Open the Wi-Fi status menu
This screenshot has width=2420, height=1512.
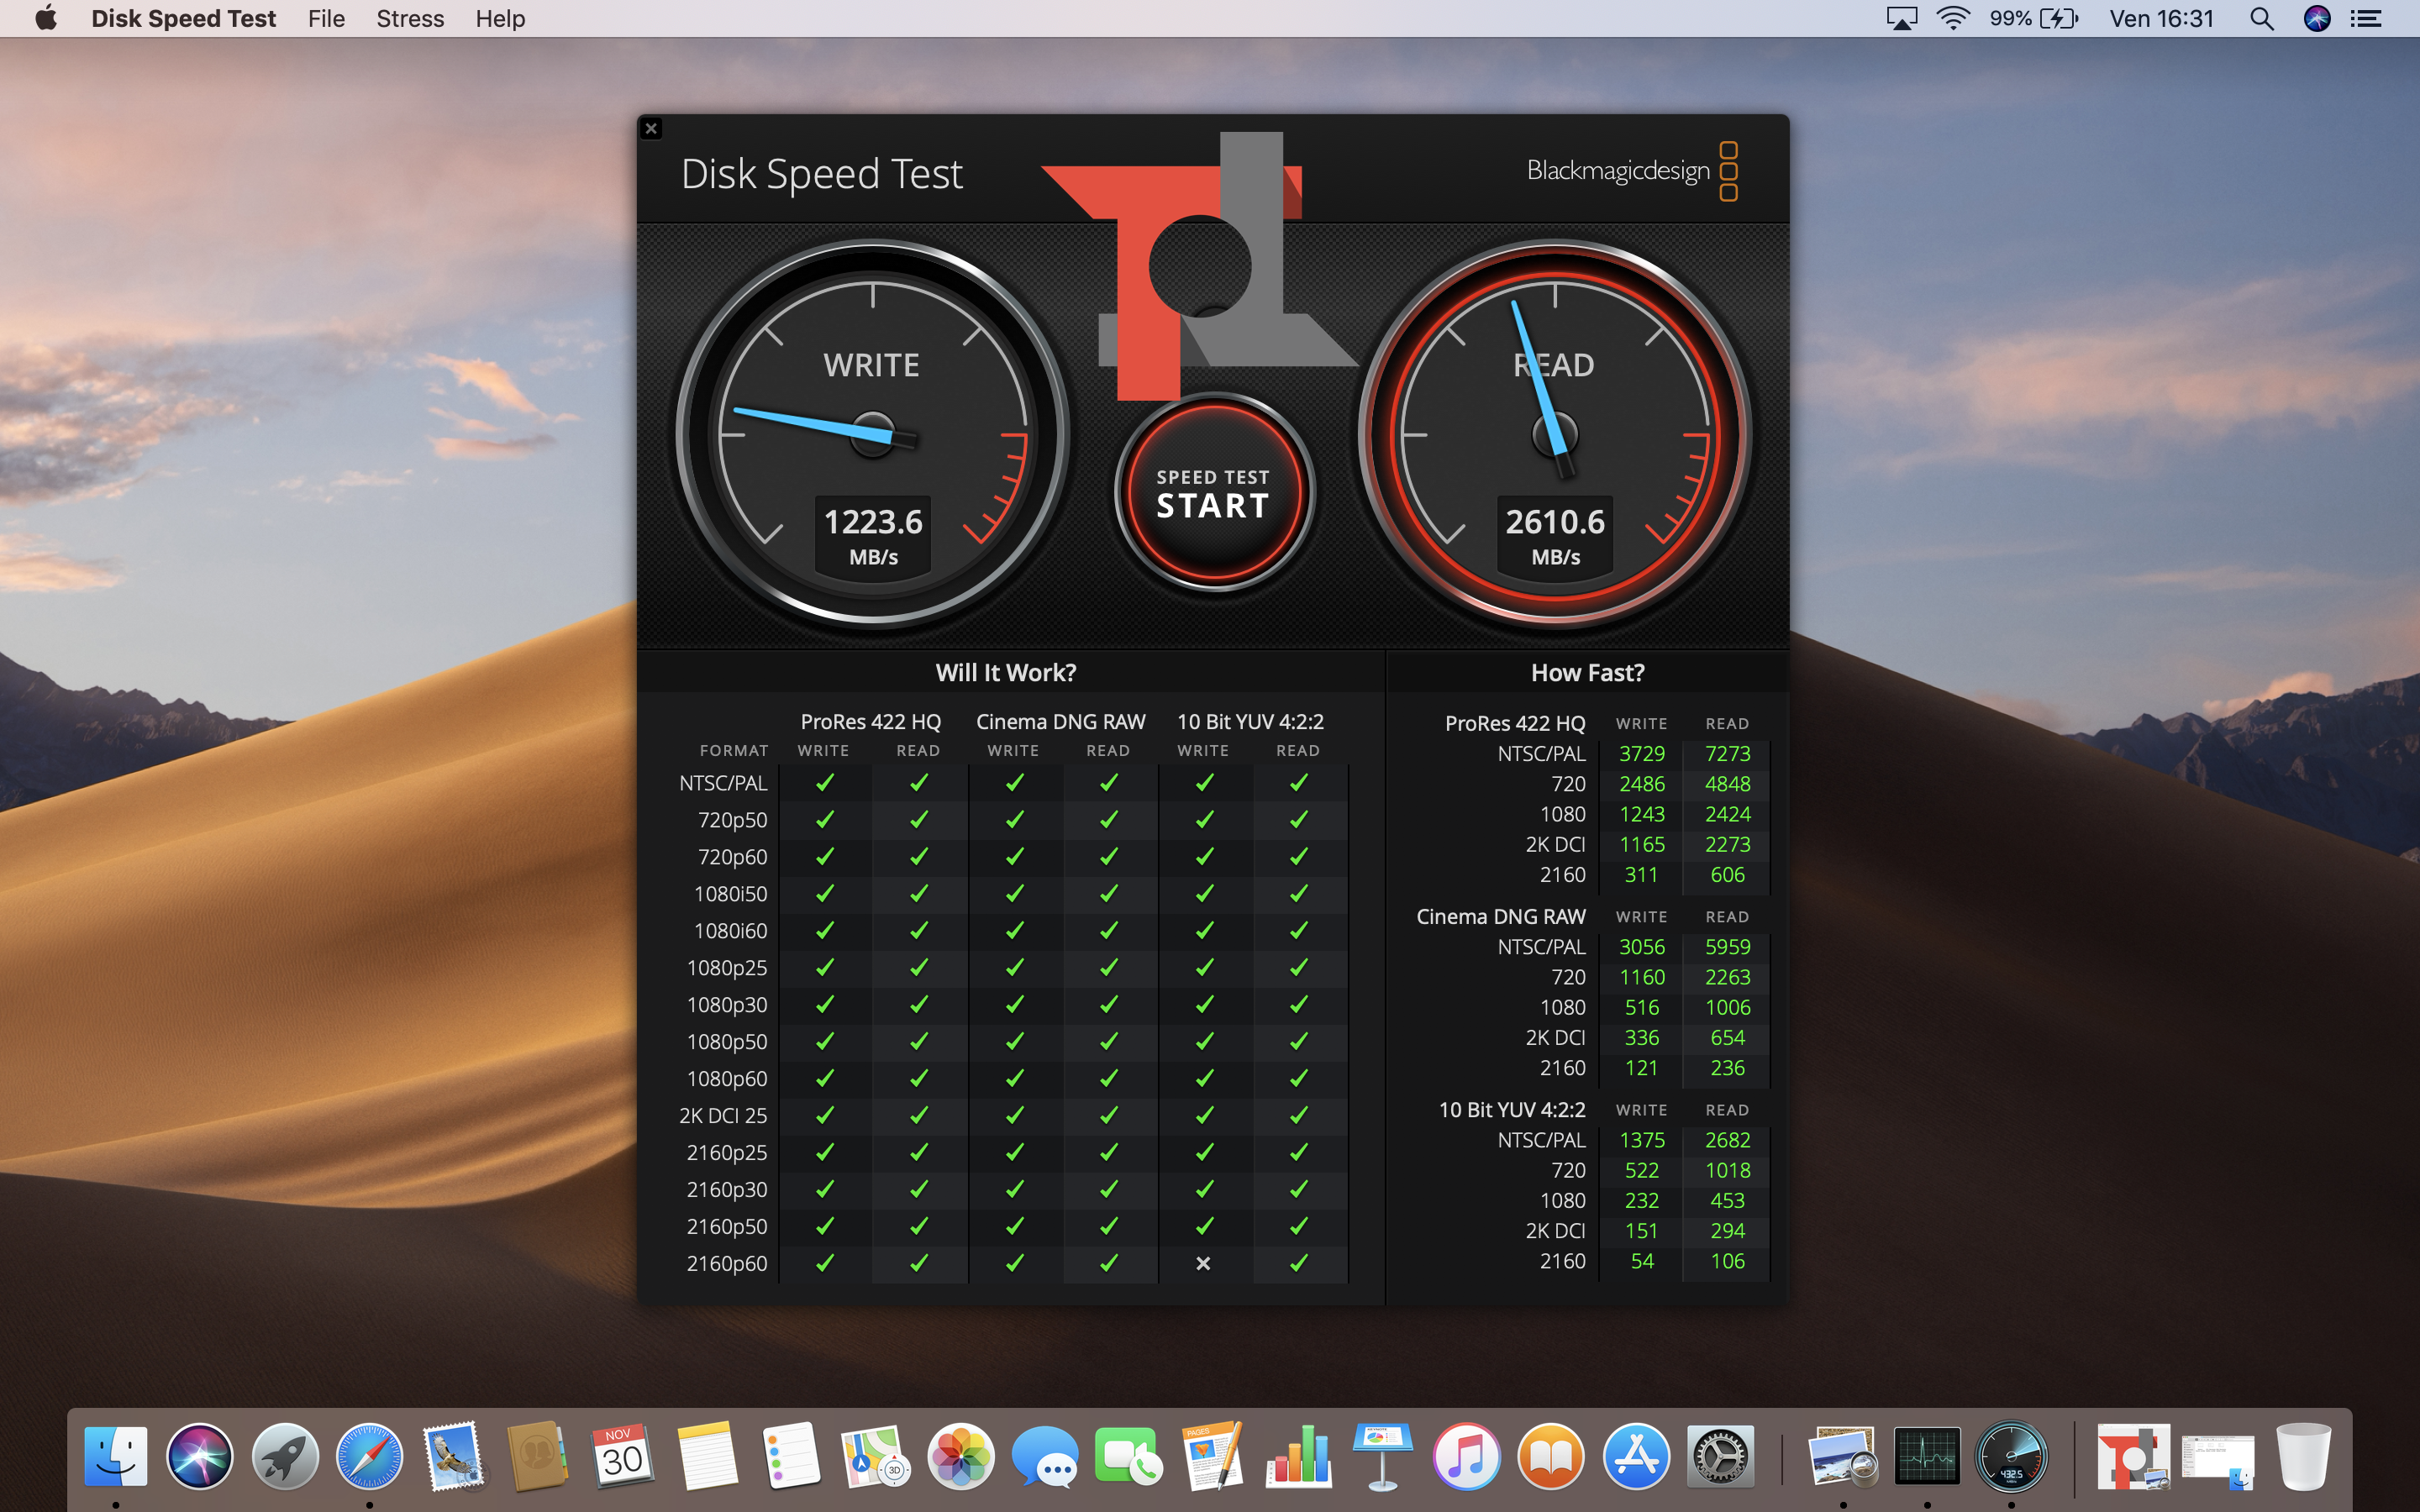pos(1953,18)
